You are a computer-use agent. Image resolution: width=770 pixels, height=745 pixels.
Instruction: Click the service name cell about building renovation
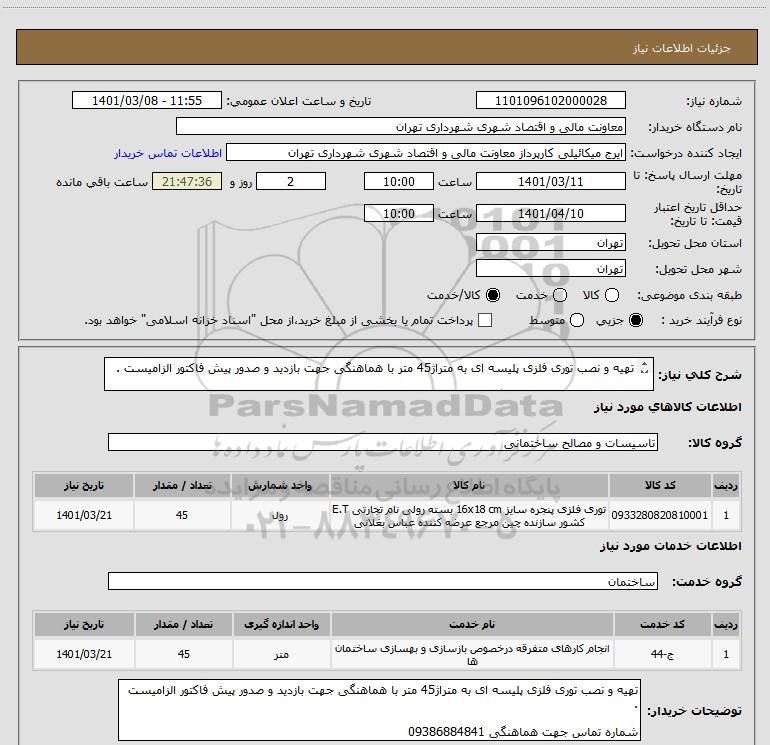coord(472,654)
